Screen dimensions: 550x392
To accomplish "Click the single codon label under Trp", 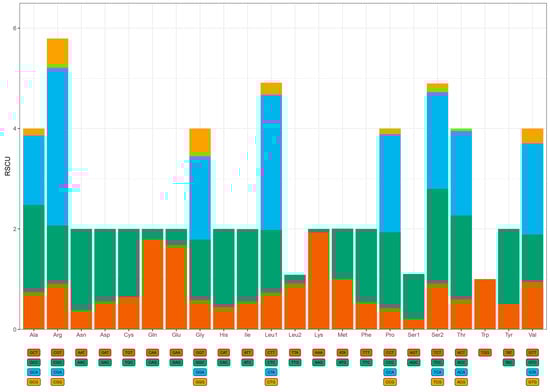I will 485,352.
